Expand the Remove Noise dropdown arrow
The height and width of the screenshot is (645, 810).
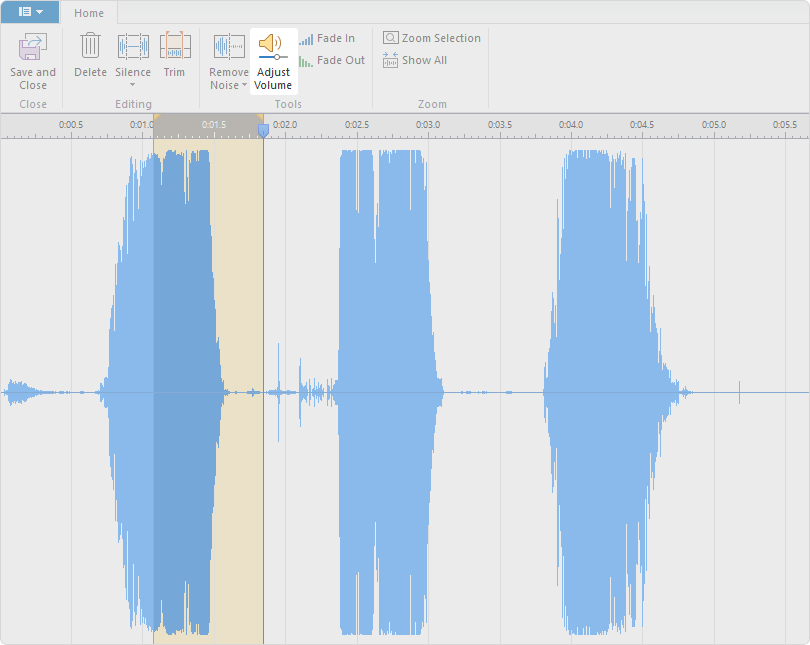point(244,86)
